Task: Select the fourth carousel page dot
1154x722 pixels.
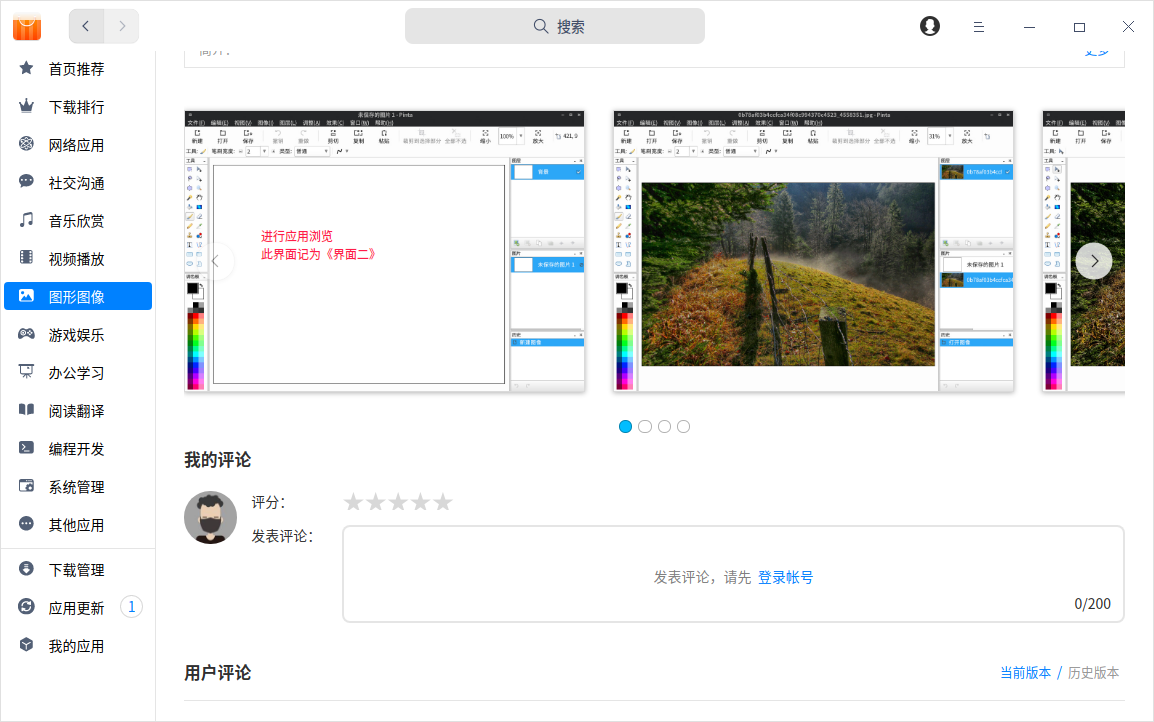Action: coord(683,426)
